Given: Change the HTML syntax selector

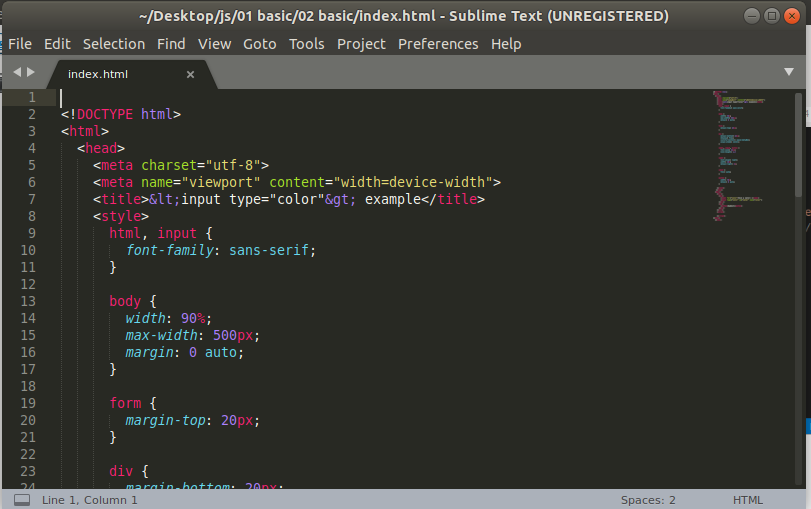Looking at the screenshot, I should 747,500.
